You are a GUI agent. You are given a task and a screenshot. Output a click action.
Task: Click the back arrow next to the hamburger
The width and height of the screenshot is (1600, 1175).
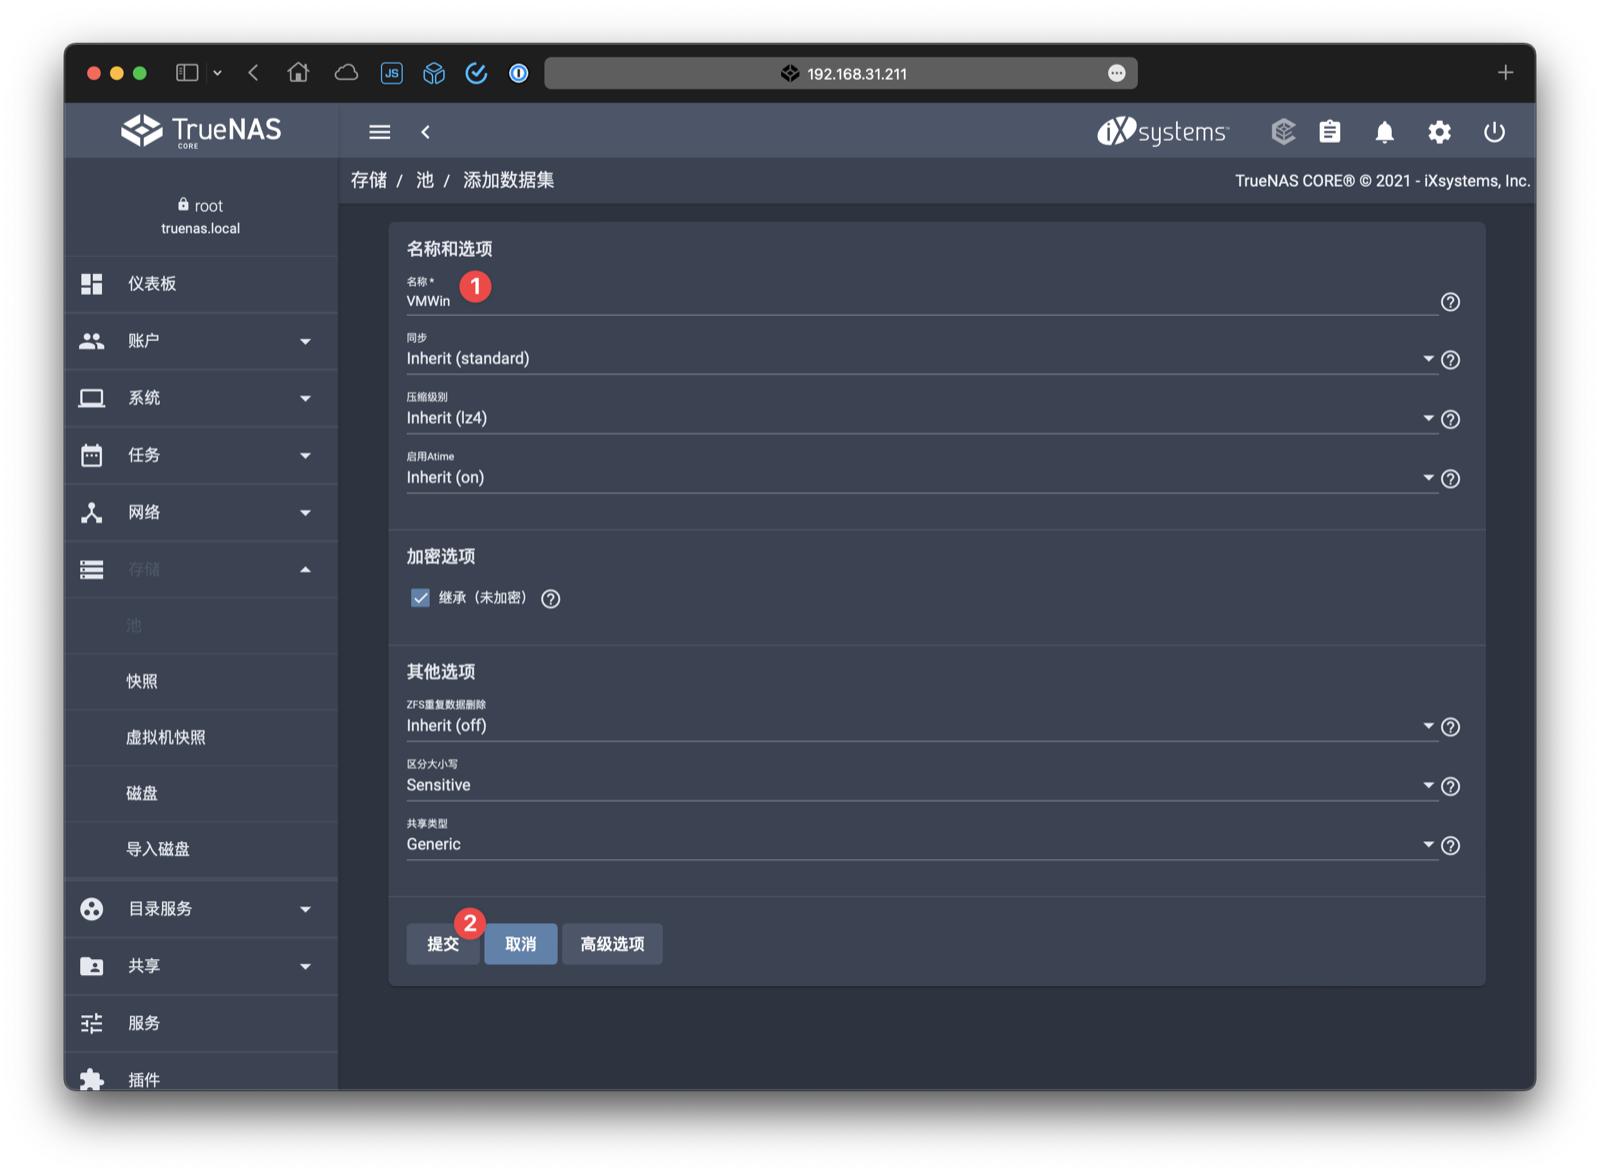(426, 131)
